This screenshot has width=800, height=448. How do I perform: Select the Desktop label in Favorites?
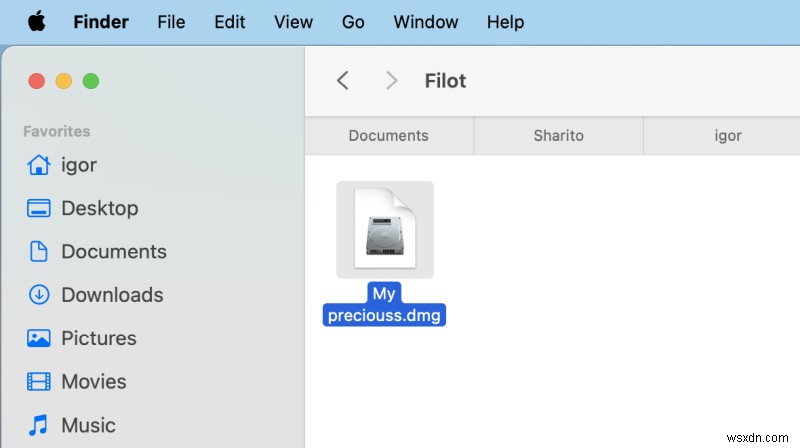(x=100, y=208)
